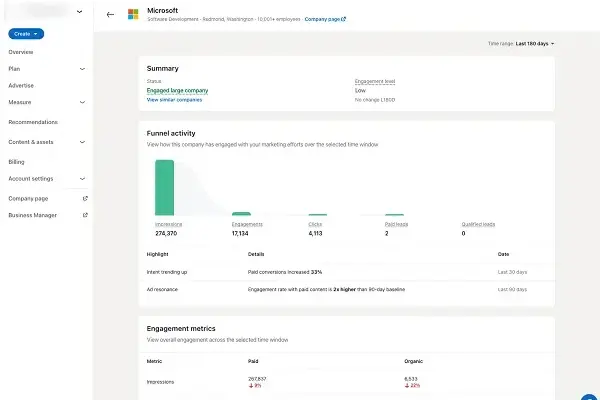Click View similar companies link
The image size is (600, 400).
pyautogui.click(x=174, y=100)
